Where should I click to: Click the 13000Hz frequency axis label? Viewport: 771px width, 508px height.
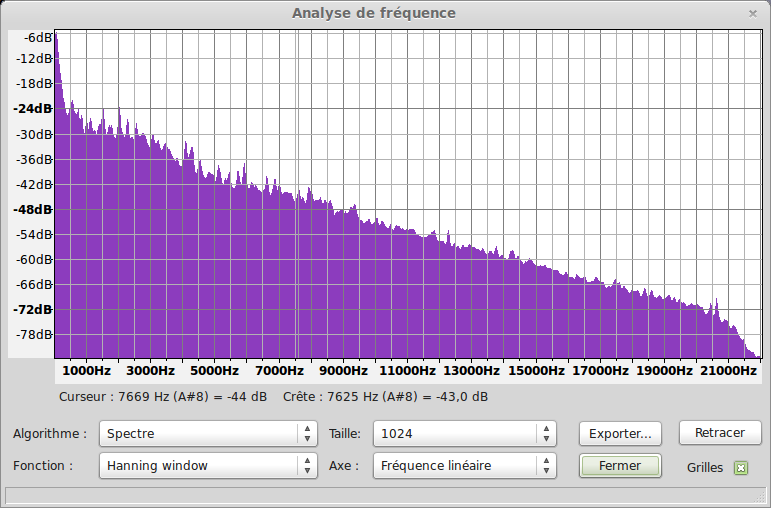click(x=472, y=371)
